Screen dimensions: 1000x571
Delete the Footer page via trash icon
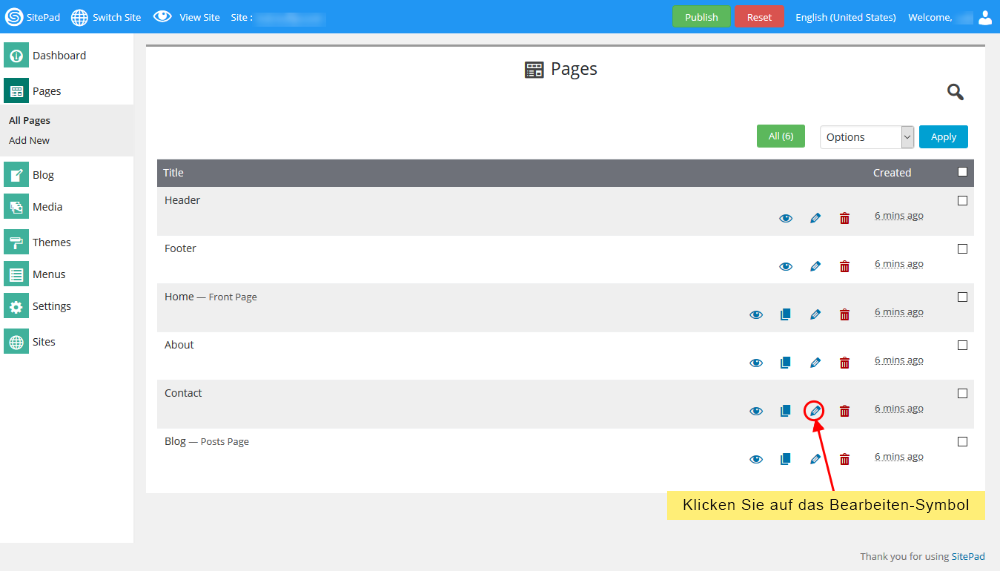[x=844, y=266]
